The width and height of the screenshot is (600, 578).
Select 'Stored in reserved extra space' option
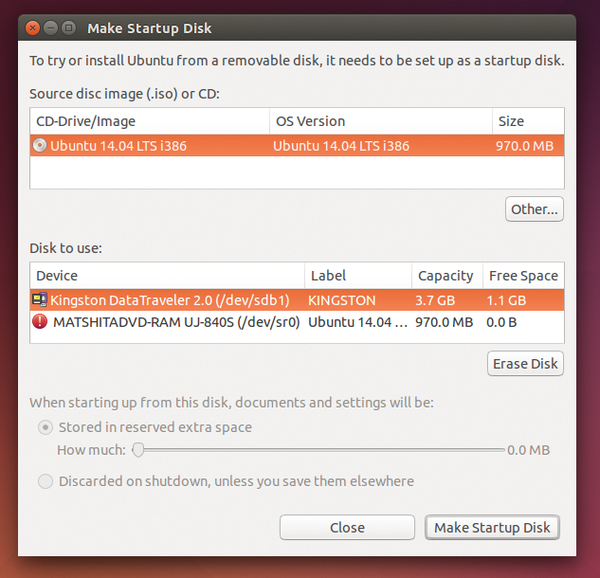45,427
